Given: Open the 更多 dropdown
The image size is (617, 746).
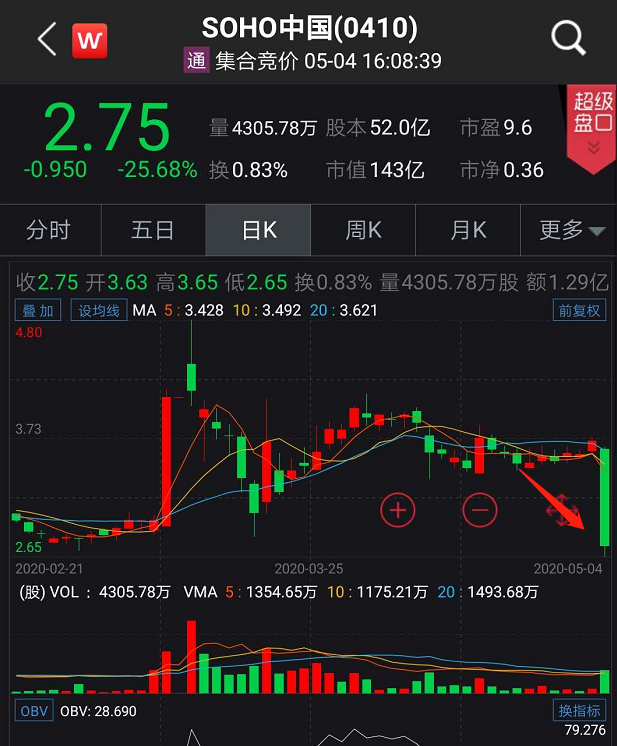Looking at the screenshot, I should coord(569,230).
